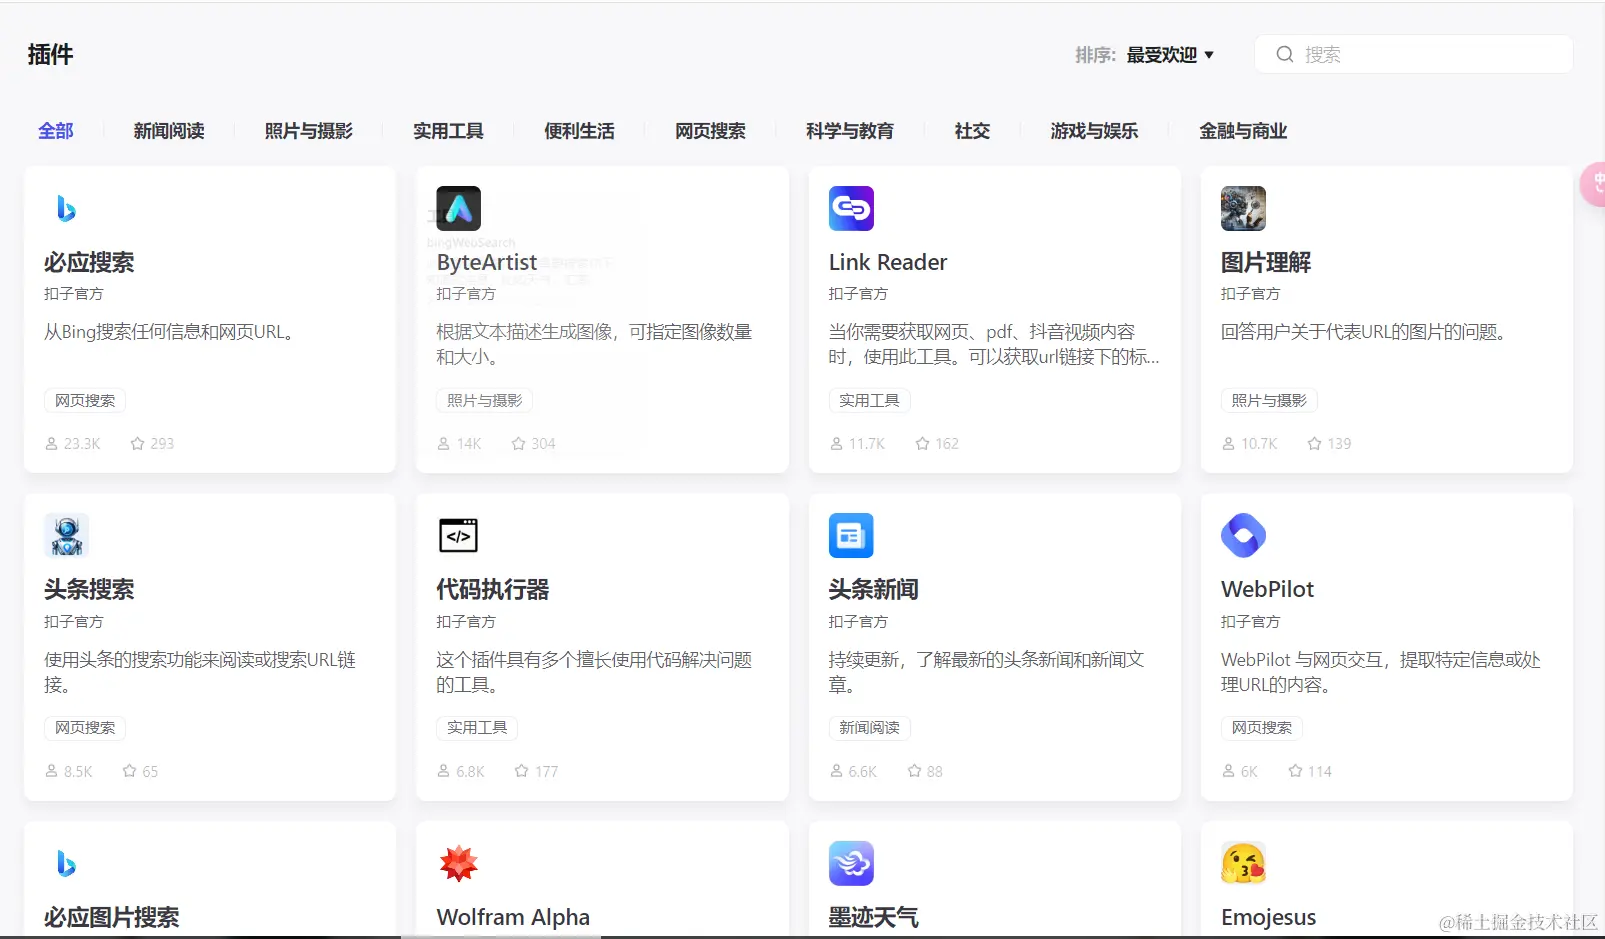Select the 全部 category tab
Viewport: 1605px width, 939px height.
(x=56, y=131)
